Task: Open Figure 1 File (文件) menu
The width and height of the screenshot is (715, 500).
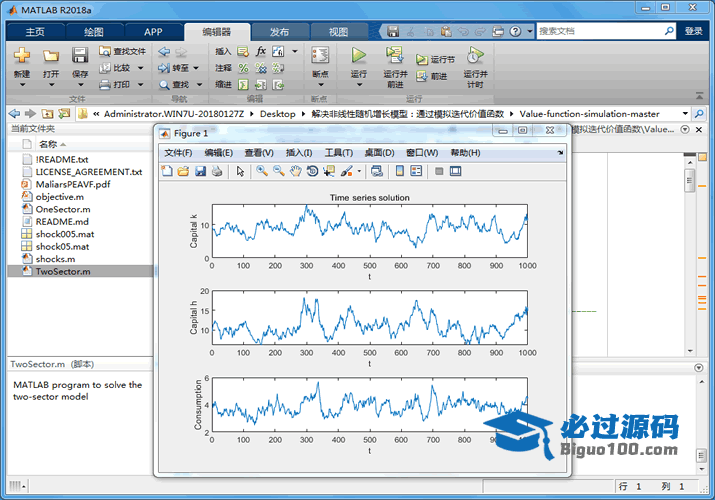Action: (x=178, y=153)
